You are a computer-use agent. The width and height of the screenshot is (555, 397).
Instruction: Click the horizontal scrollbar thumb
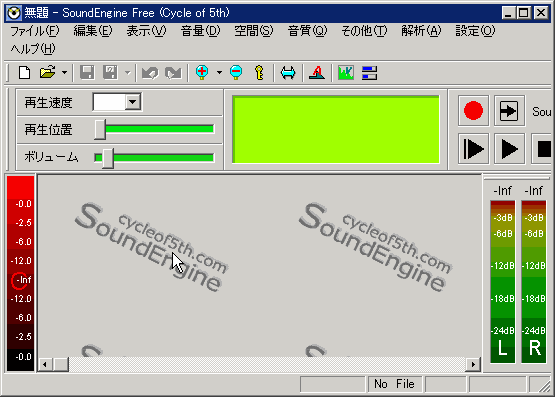[61, 364]
